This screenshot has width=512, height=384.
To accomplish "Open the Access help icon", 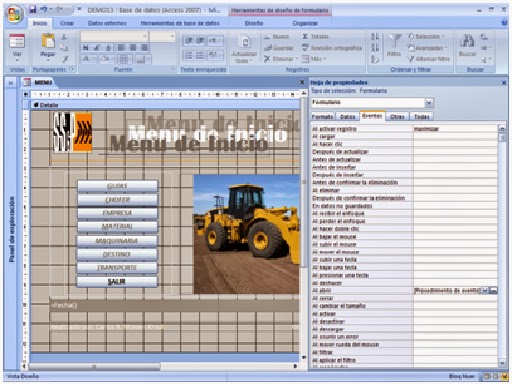I will 504,23.
